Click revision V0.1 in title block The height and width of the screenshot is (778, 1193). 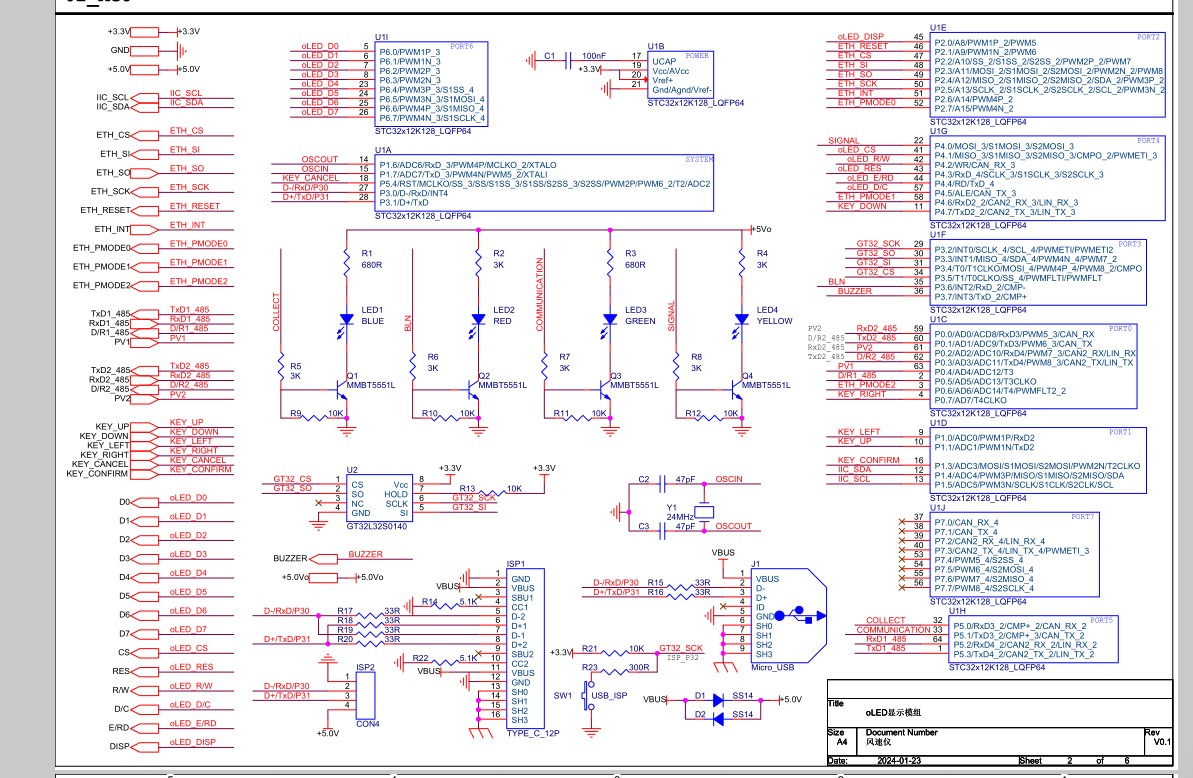(x=1162, y=741)
